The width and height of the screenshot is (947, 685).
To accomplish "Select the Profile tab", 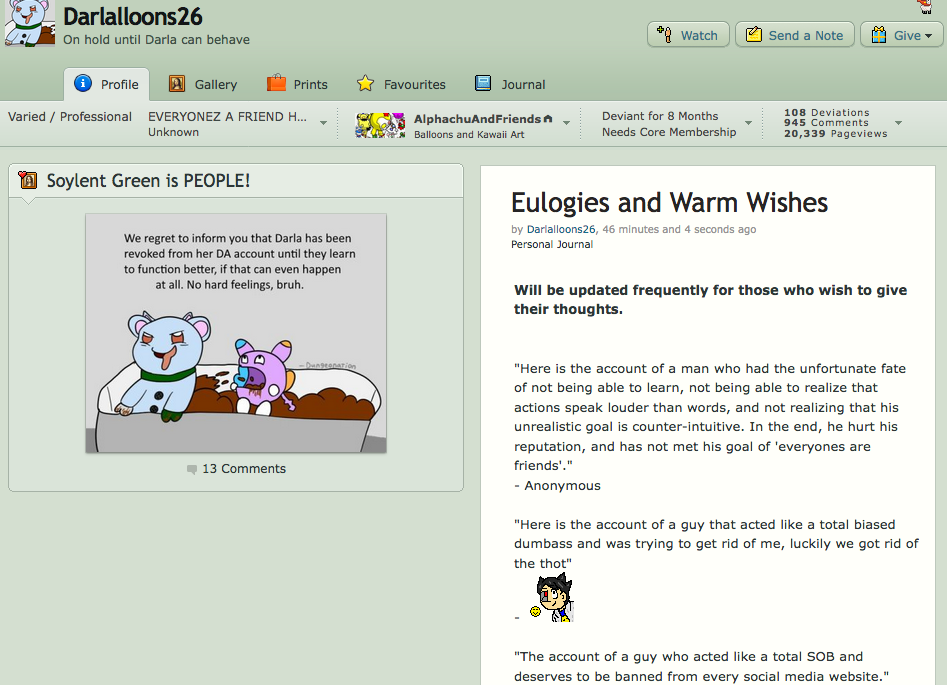I will tap(107, 85).
